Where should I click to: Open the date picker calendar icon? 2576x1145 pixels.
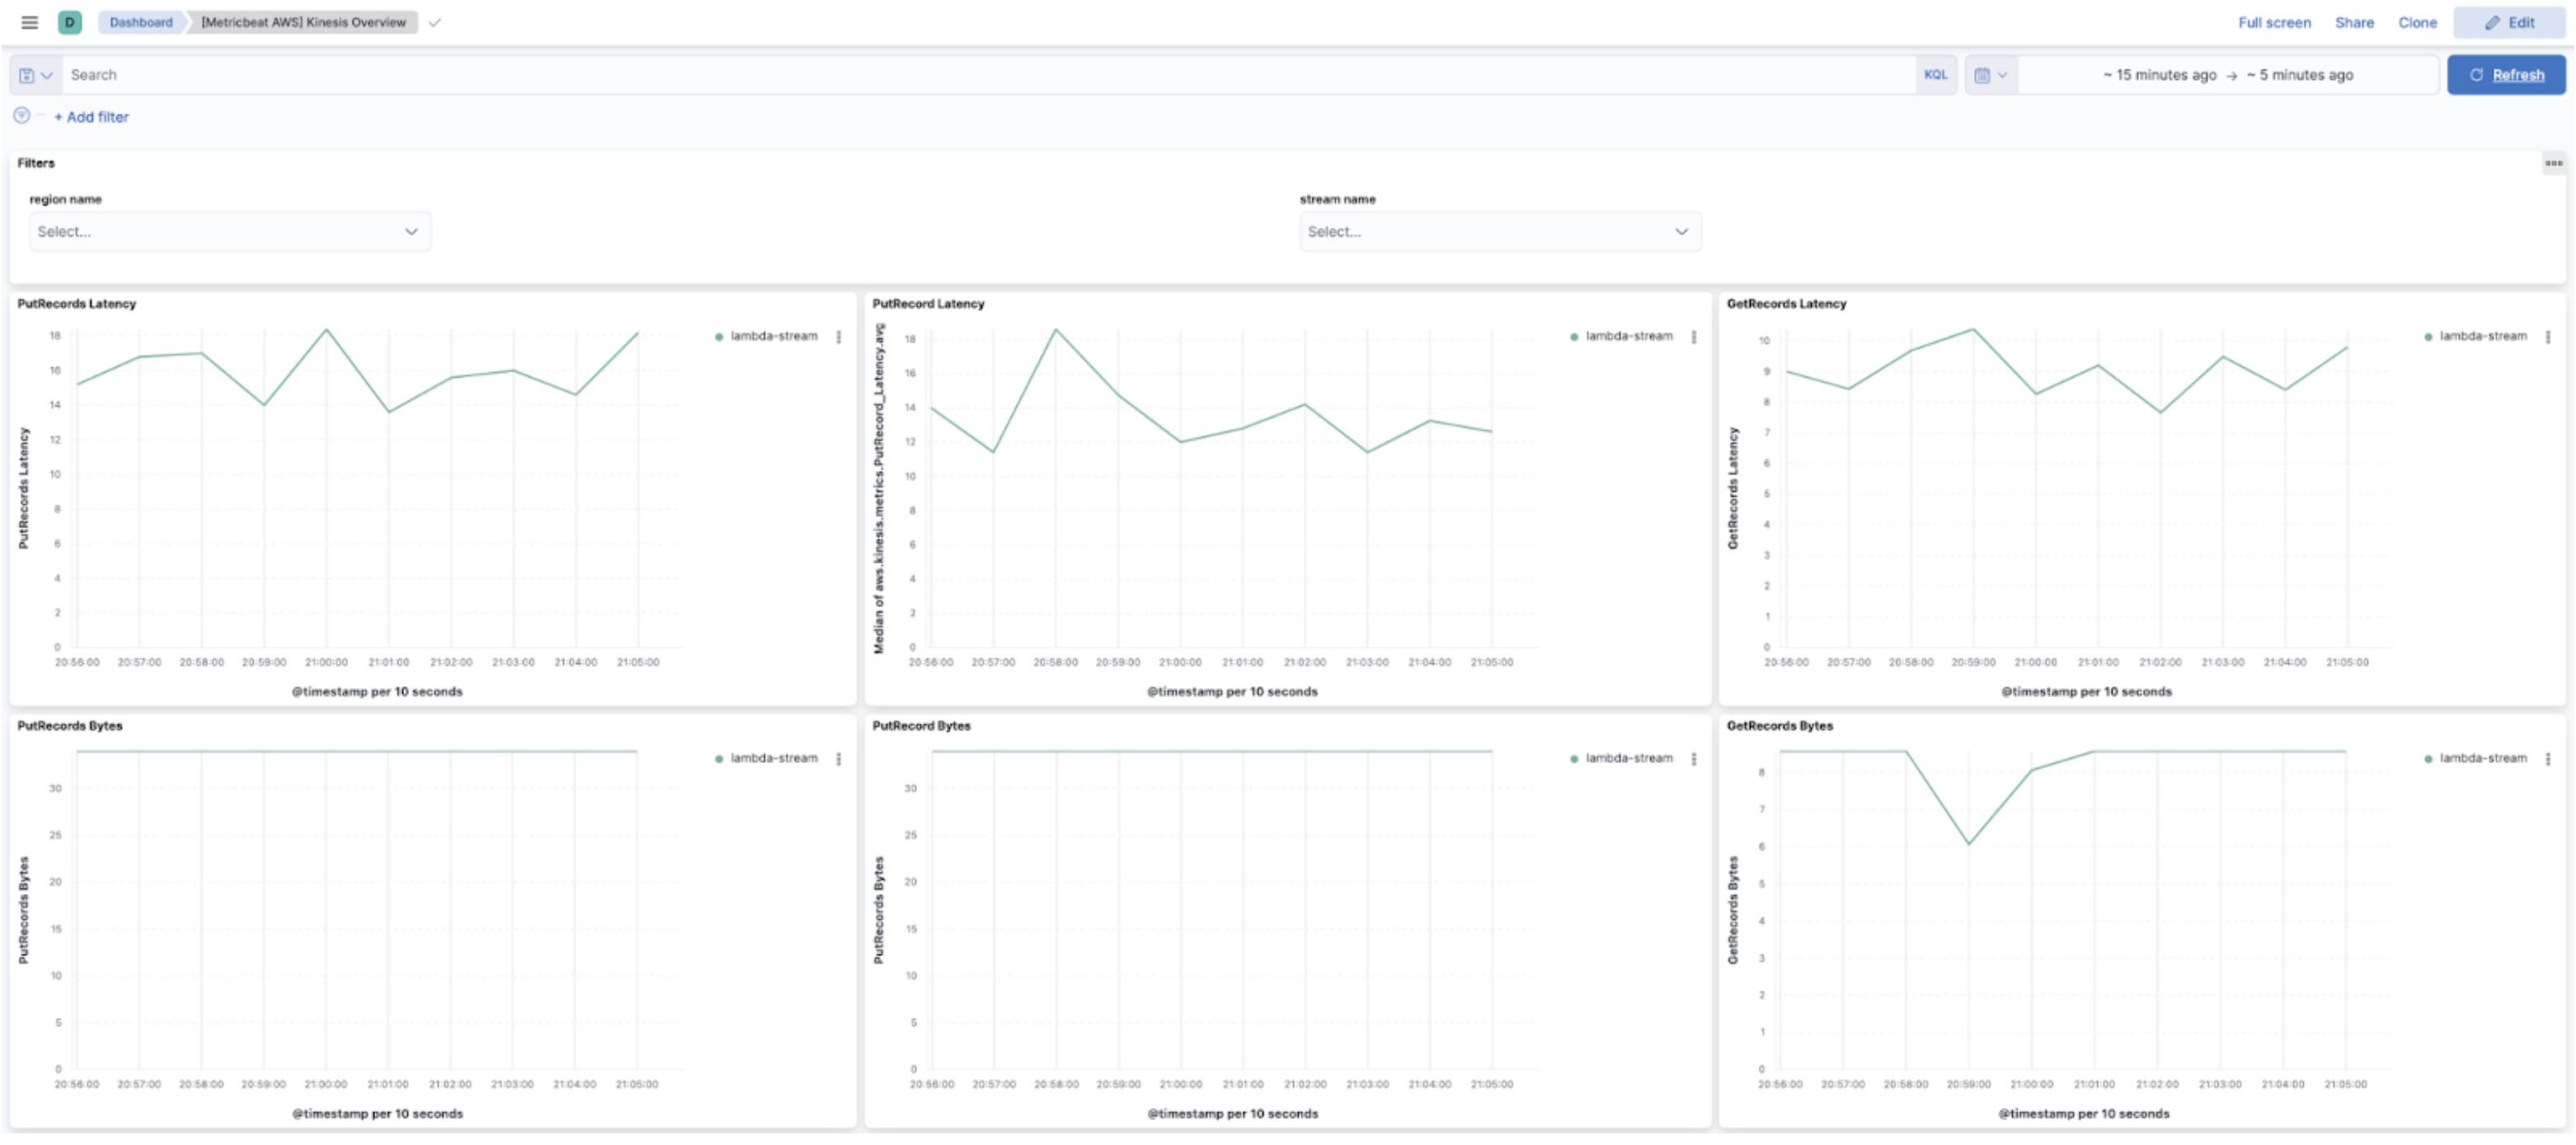[x=1984, y=74]
